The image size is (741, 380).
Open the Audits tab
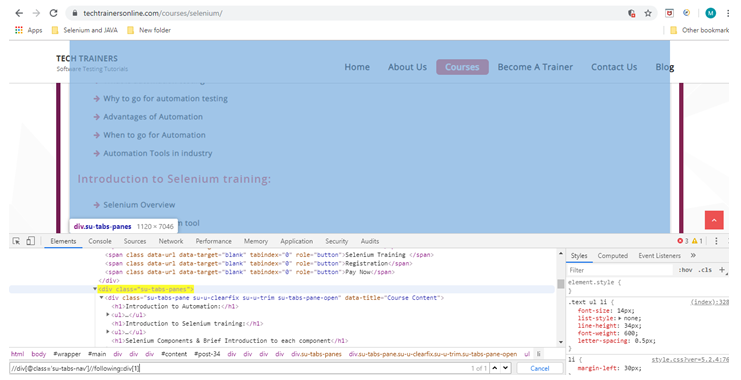370,241
